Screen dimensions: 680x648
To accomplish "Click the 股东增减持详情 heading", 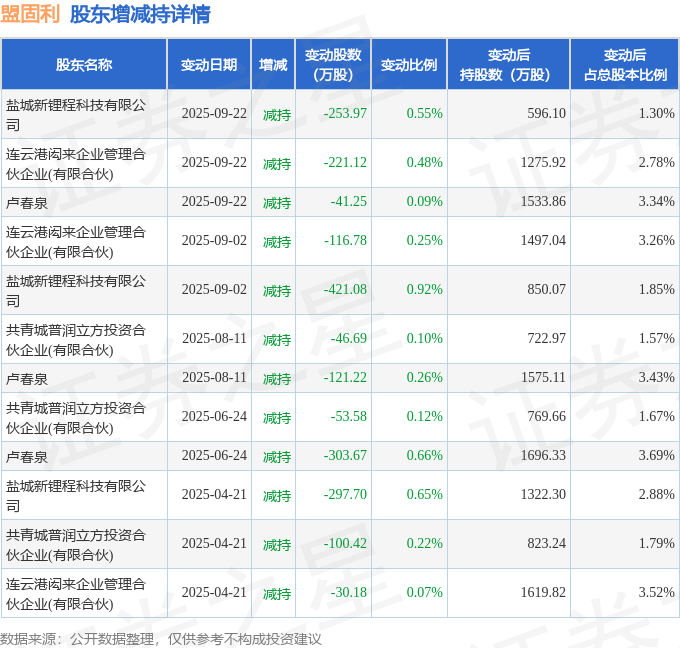I will 140,14.
